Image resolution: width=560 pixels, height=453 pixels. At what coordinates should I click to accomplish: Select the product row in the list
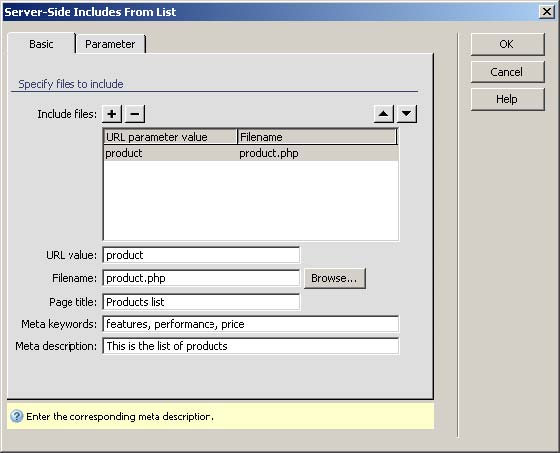[x=251, y=153]
